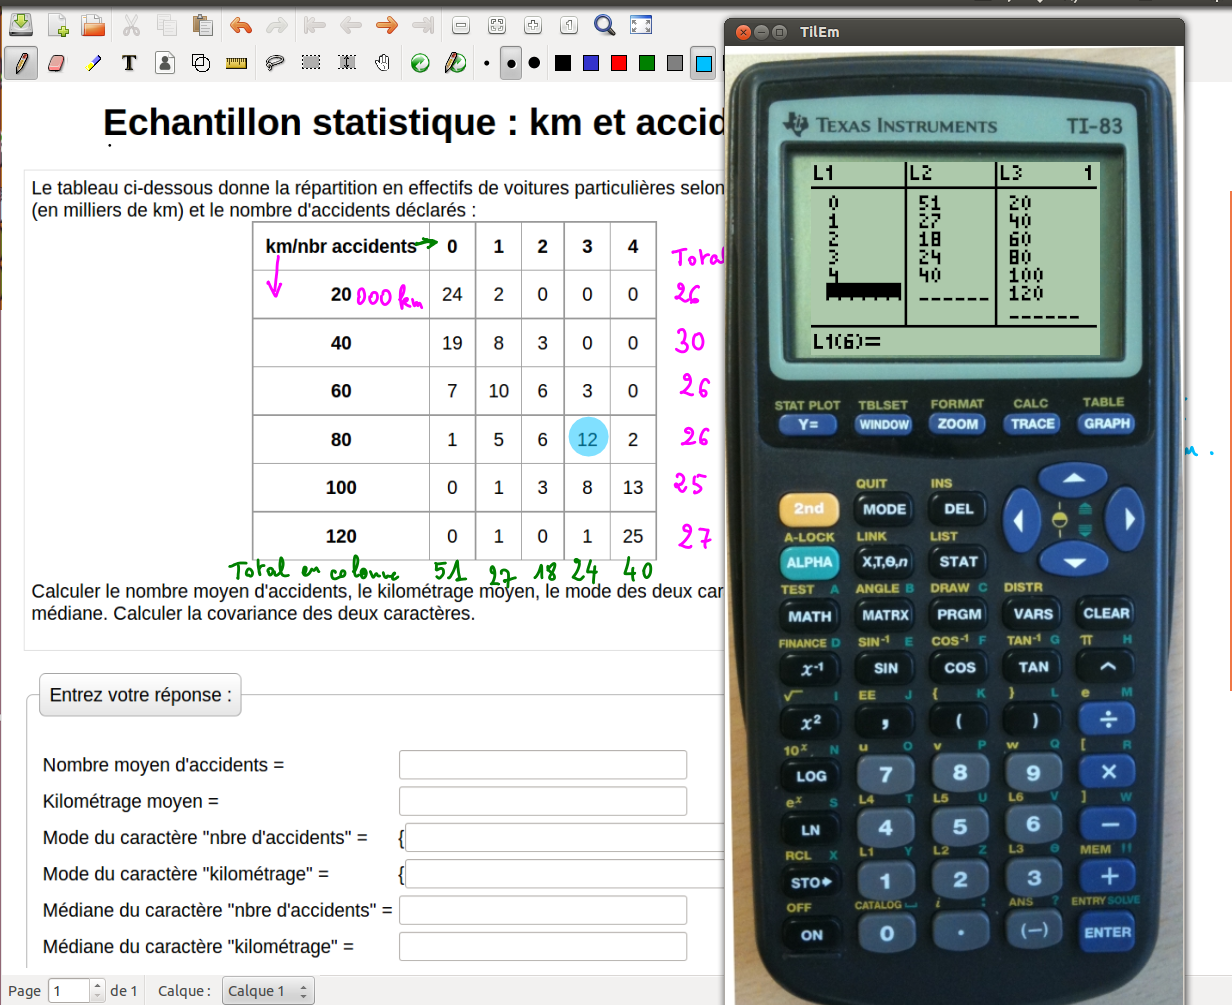This screenshot has height=1005, width=1232.
Task: Select the Eraser tool
Action: (x=56, y=63)
